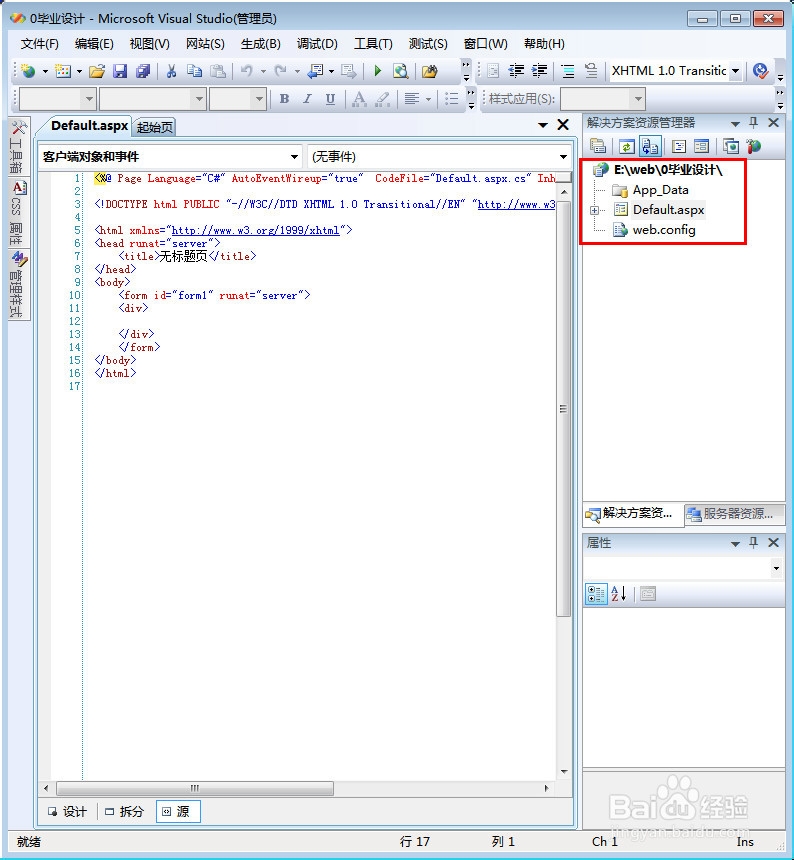The width and height of the screenshot is (794, 860).
Task: Toggle Italic formatting button
Action: click(x=307, y=99)
